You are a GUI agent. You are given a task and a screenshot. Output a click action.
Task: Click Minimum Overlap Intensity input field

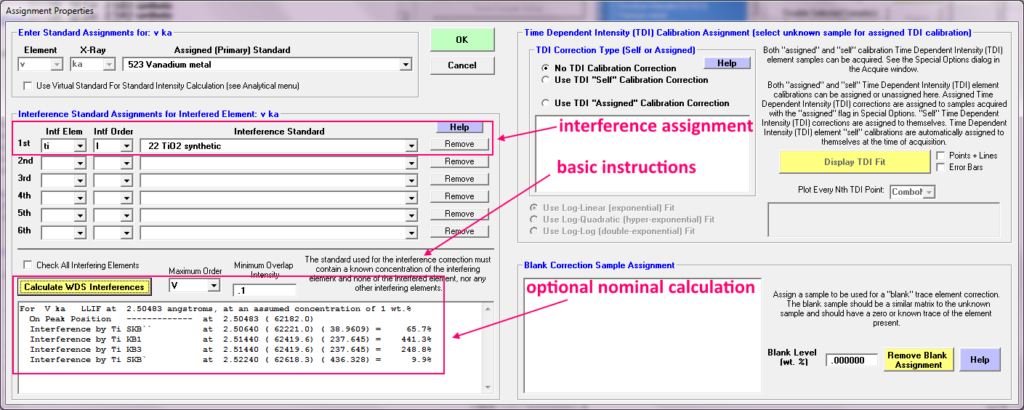click(x=264, y=290)
